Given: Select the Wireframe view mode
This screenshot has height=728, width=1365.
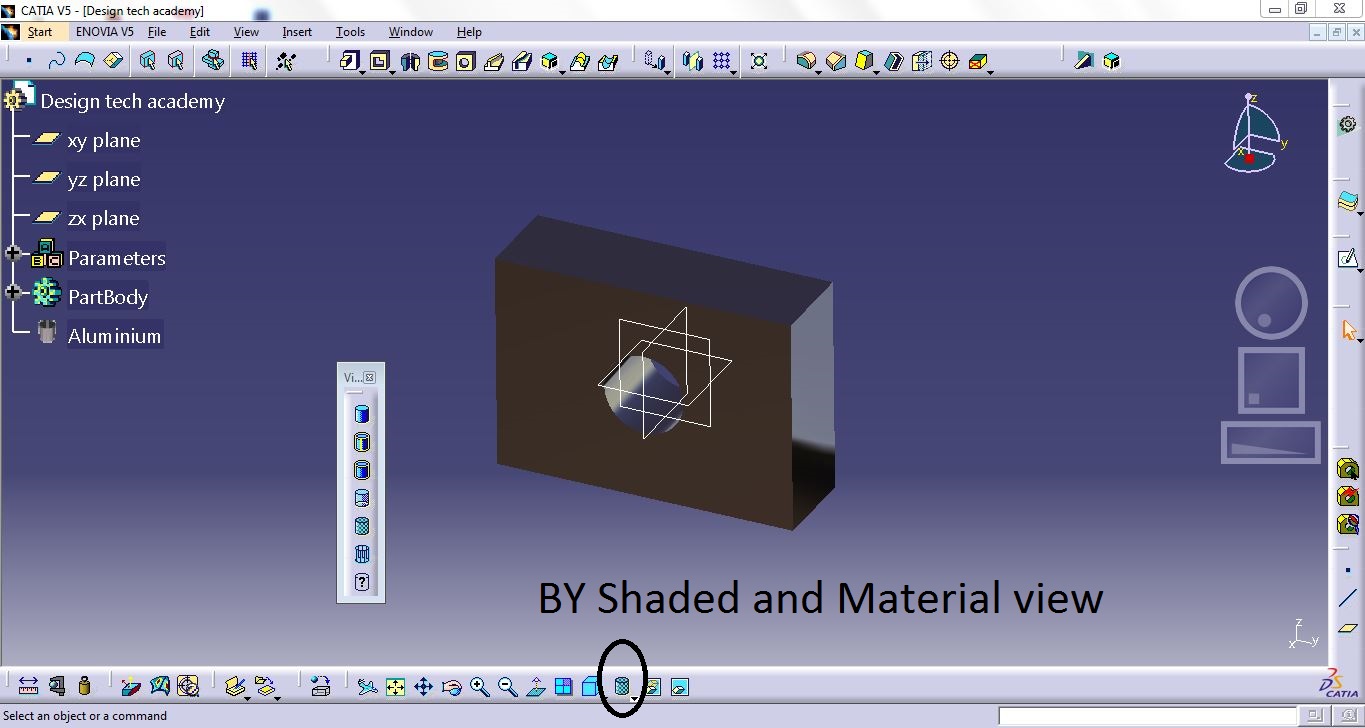Looking at the screenshot, I should pos(361,553).
